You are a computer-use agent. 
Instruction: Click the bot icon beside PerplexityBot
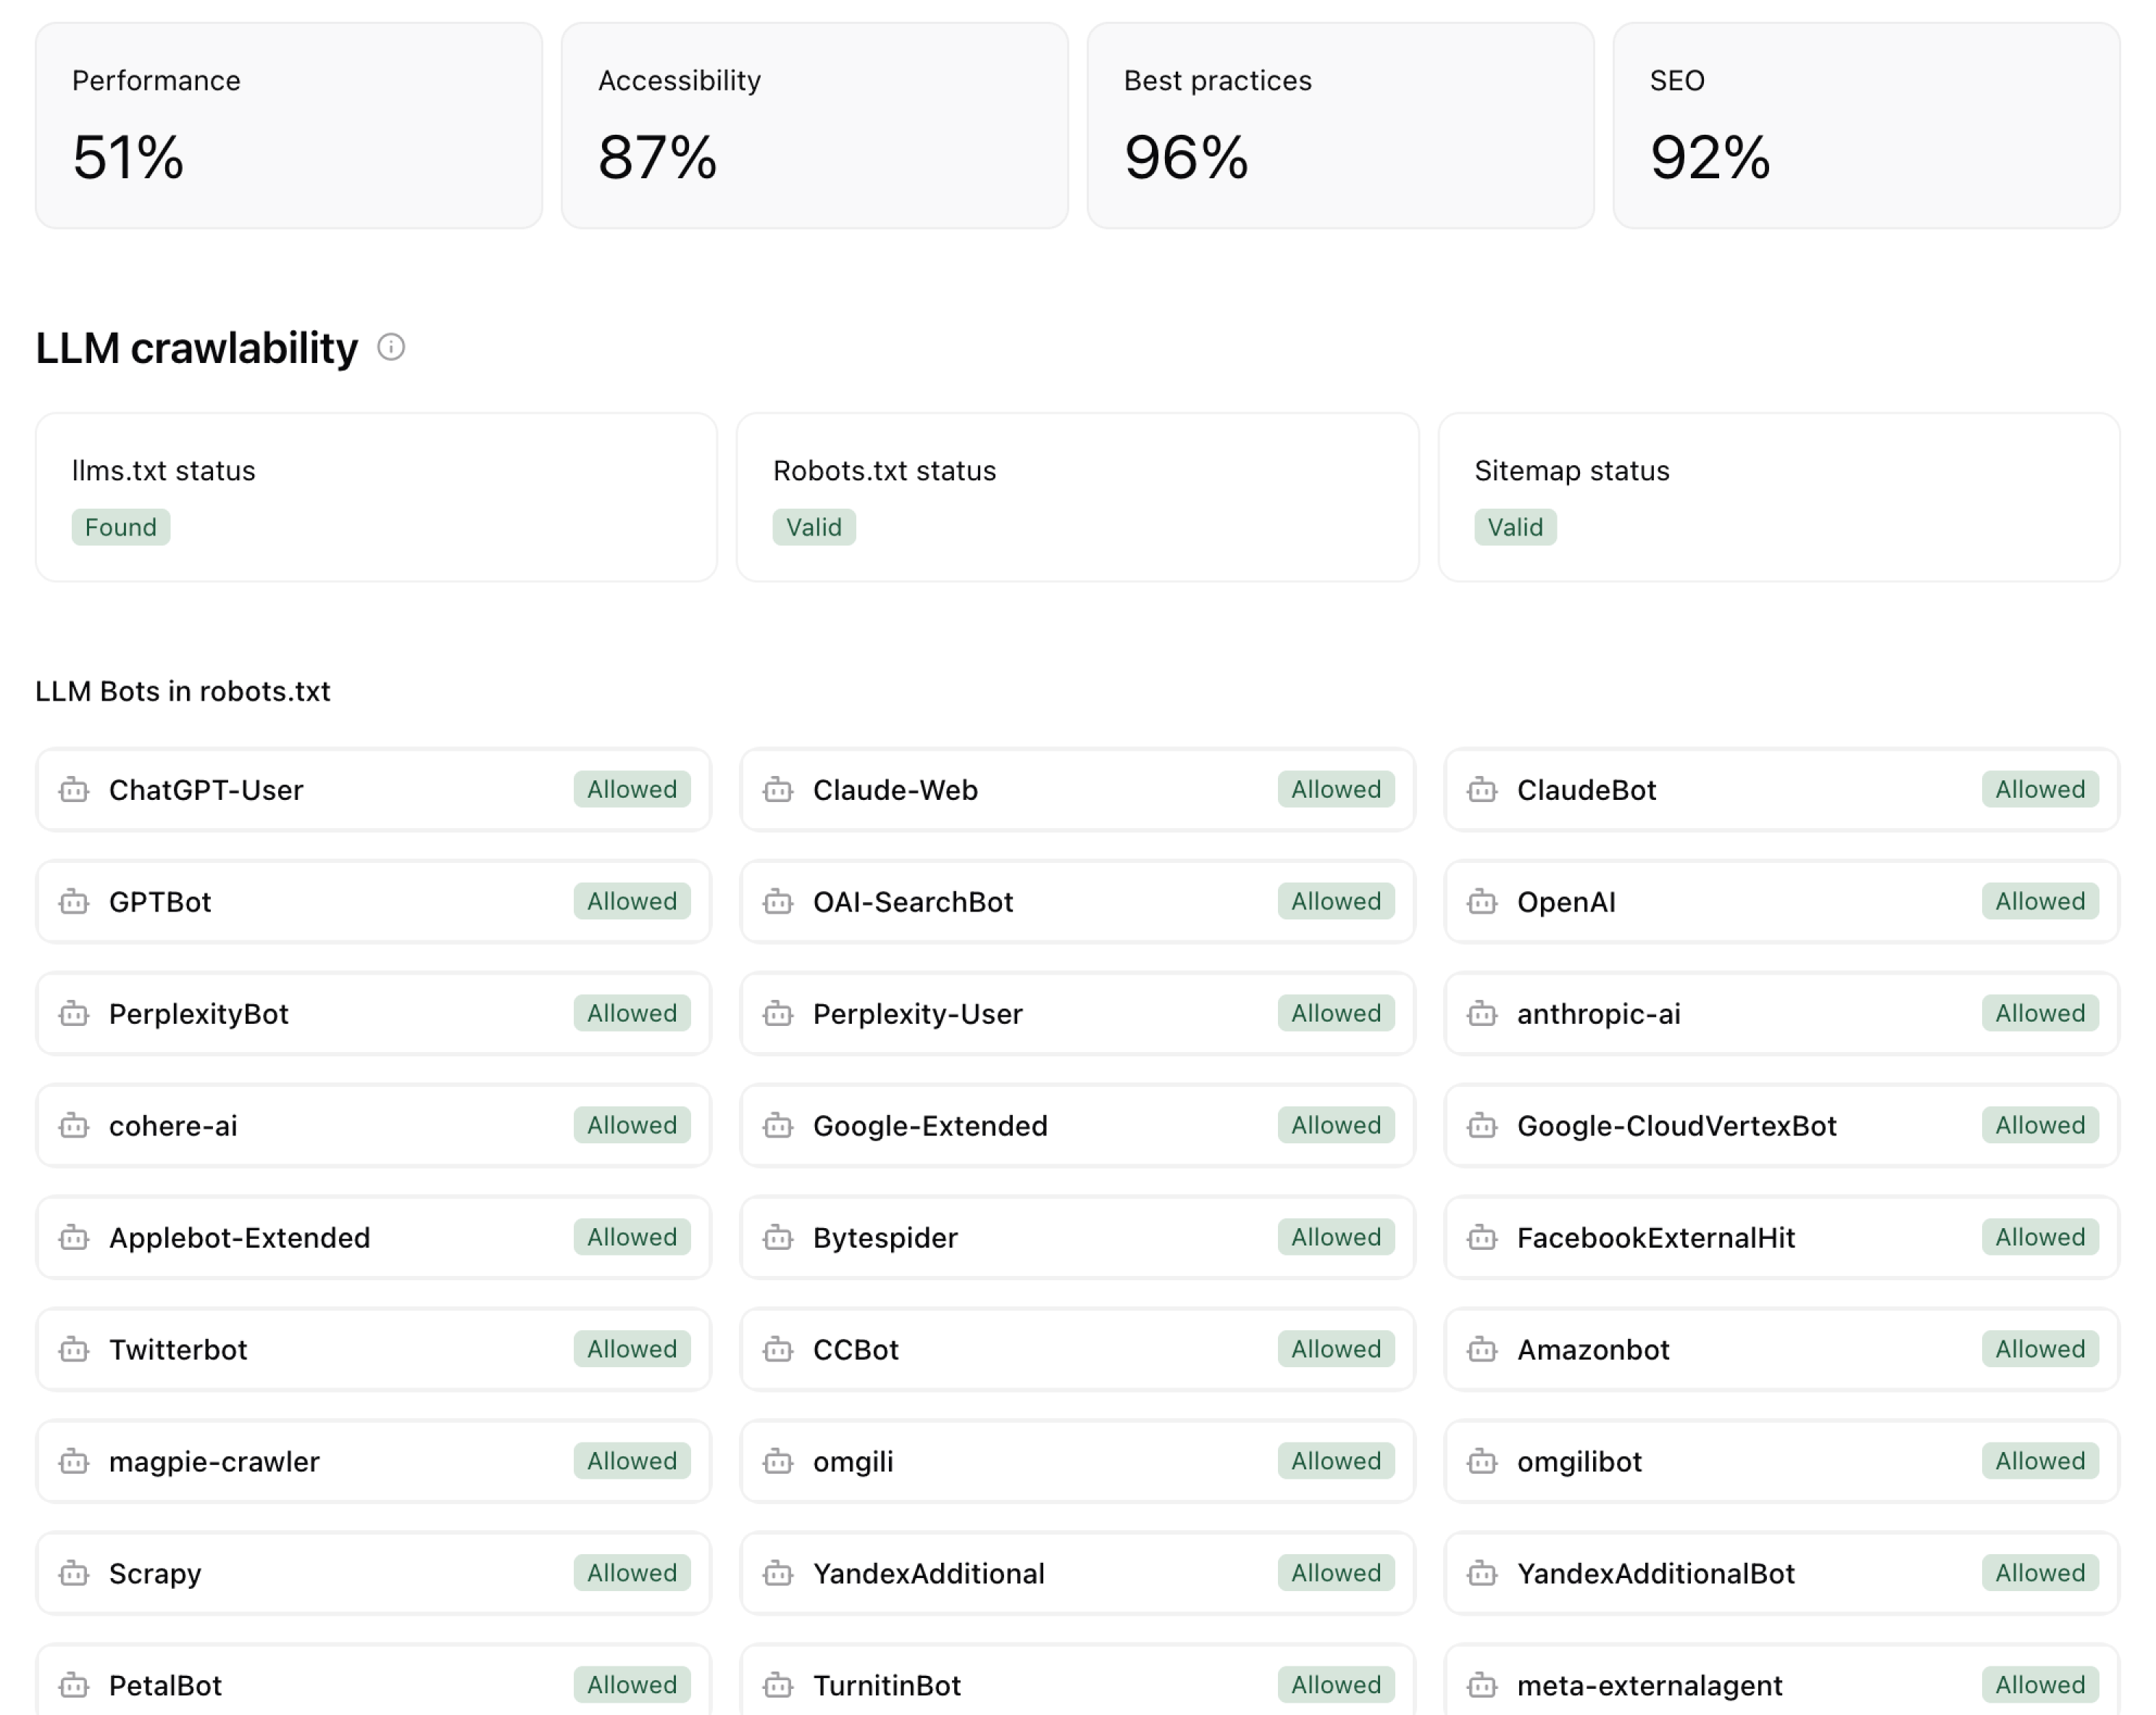(74, 1014)
